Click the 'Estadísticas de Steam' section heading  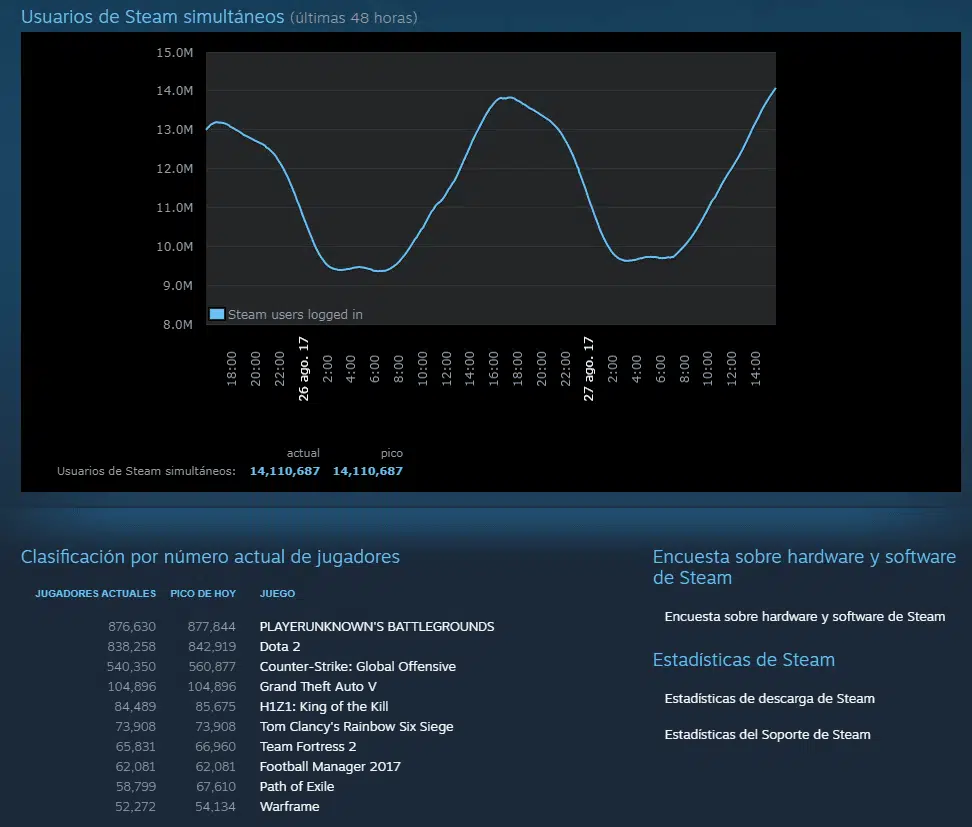point(743,660)
